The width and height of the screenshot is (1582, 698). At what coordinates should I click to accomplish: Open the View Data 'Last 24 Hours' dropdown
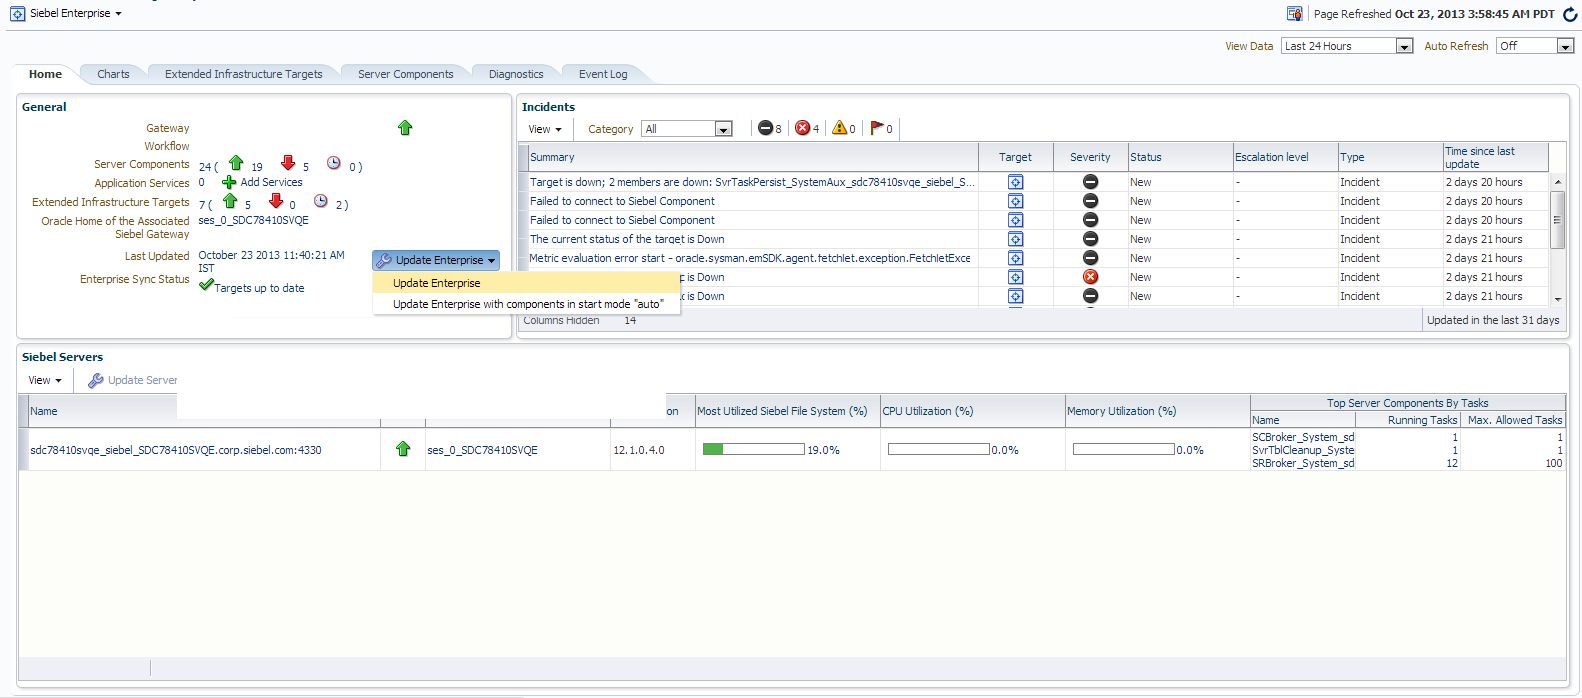coord(1347,46)
